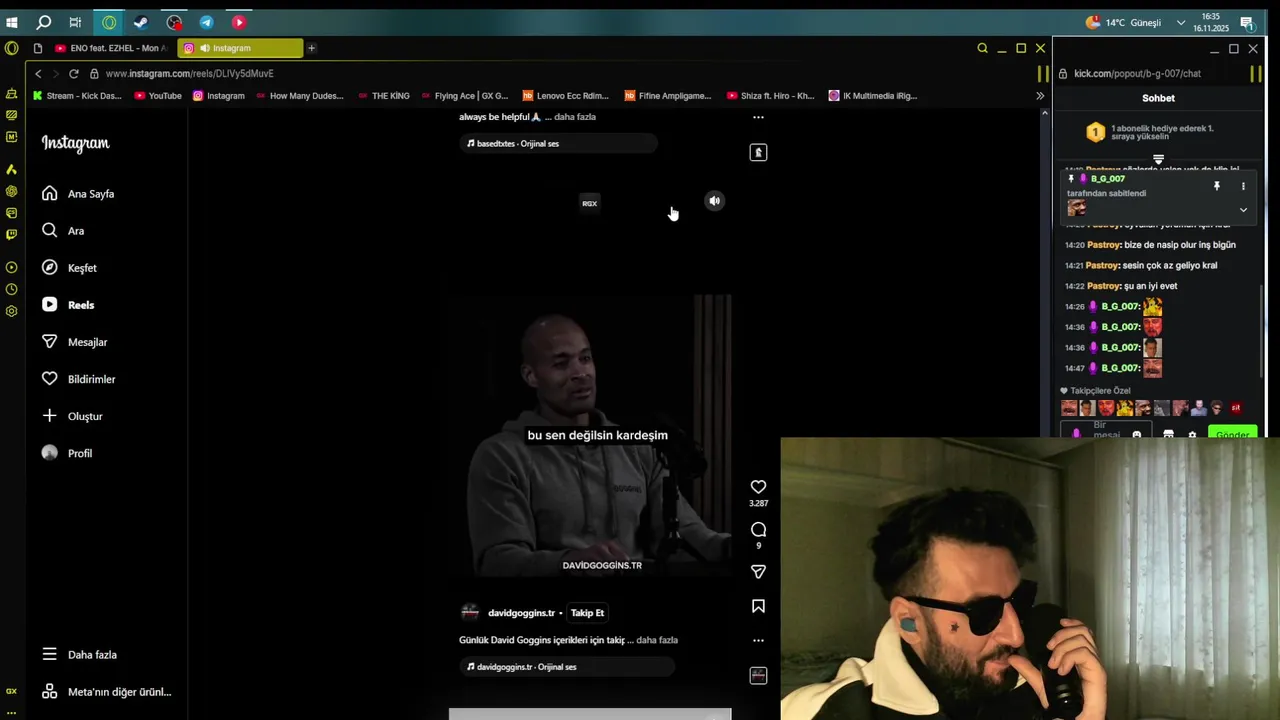Mute the reel with speaker icon

tap(714, 201)
